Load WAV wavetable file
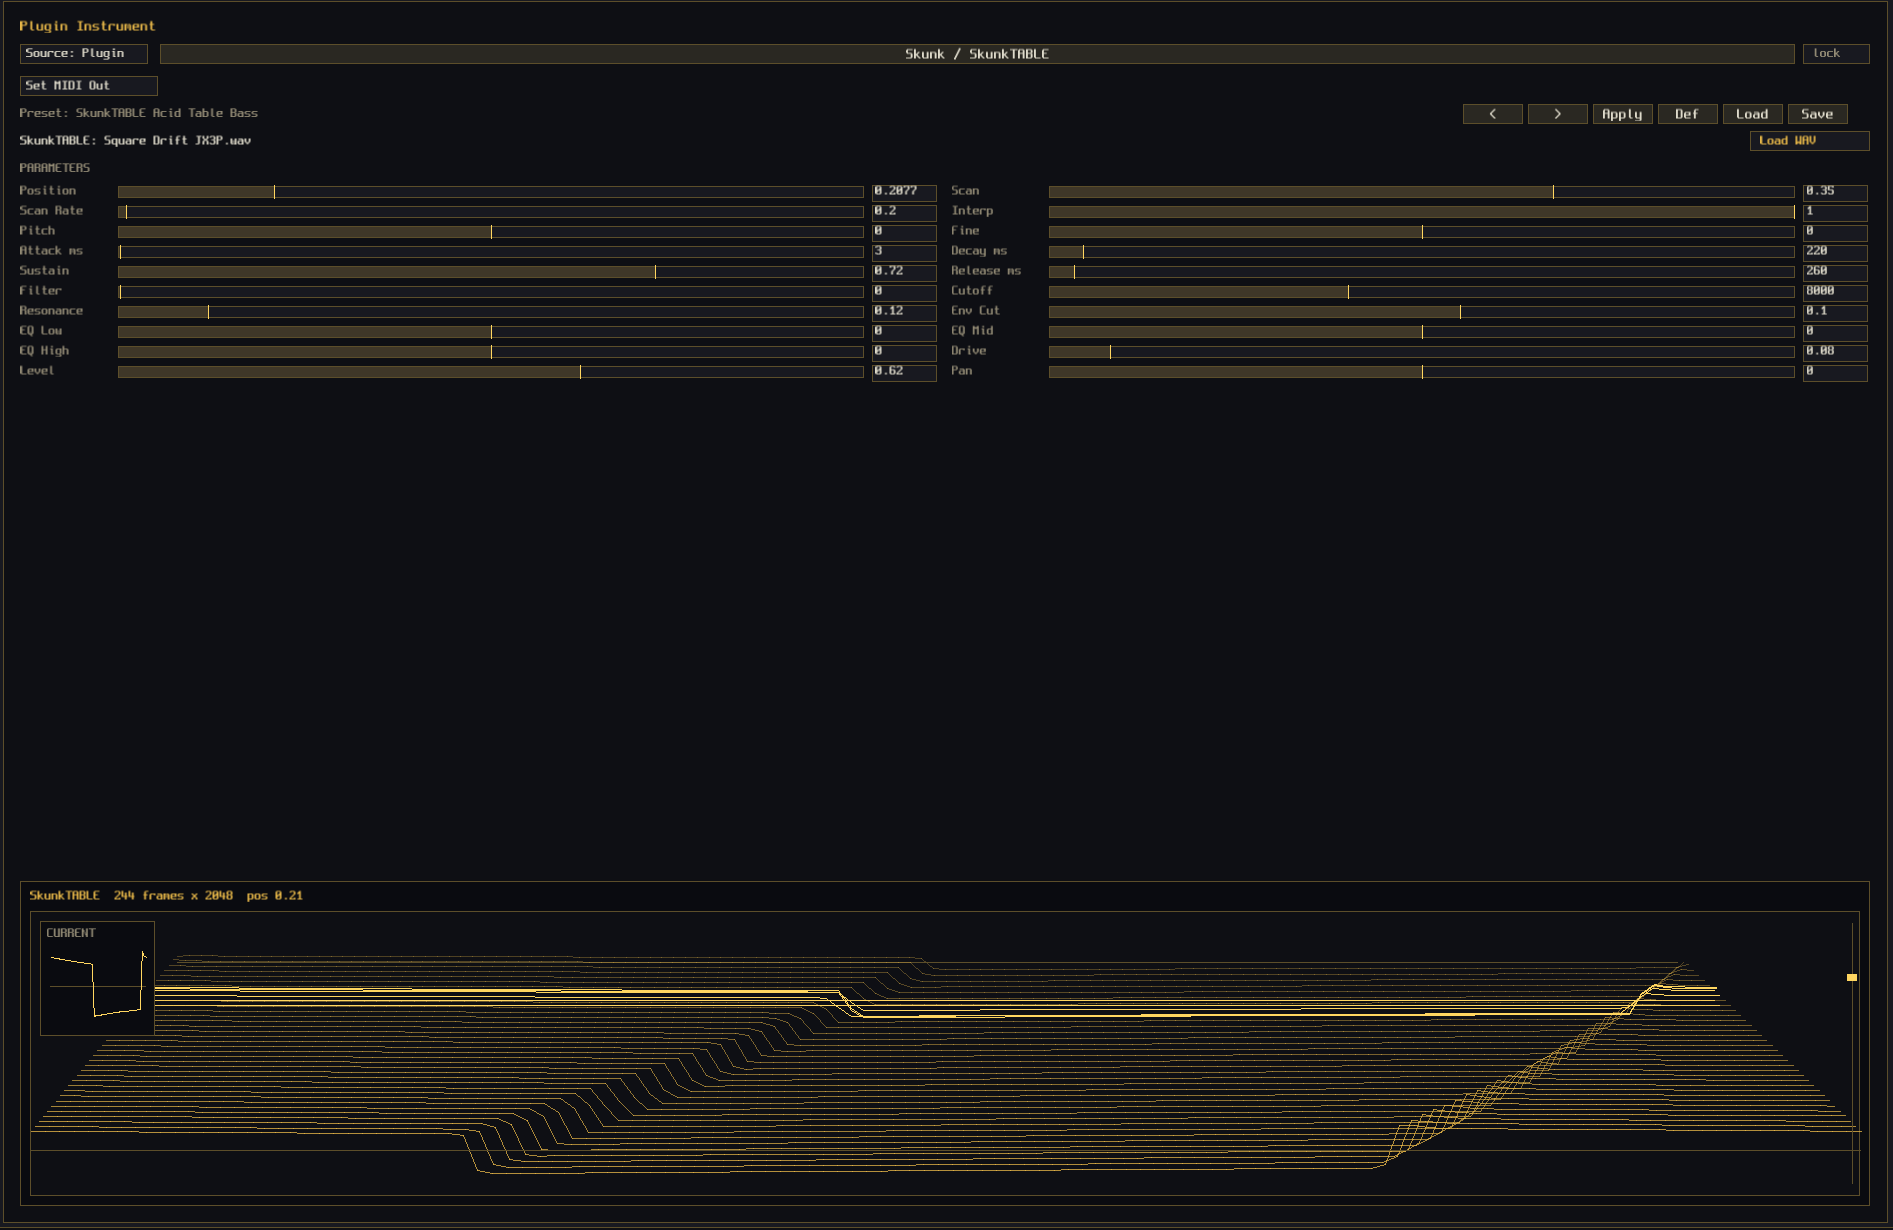The image size is (1893, 1230). 1809,141
